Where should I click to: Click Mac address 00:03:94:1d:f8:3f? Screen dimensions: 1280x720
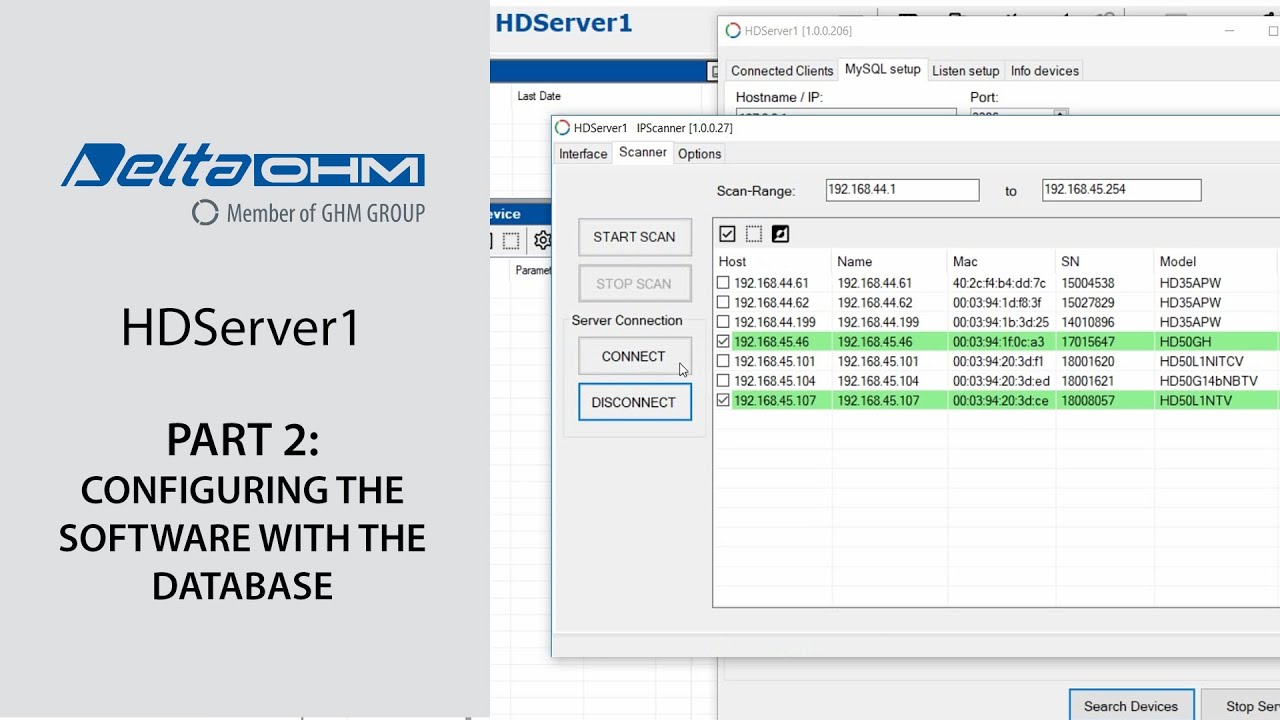coord(997,302)
